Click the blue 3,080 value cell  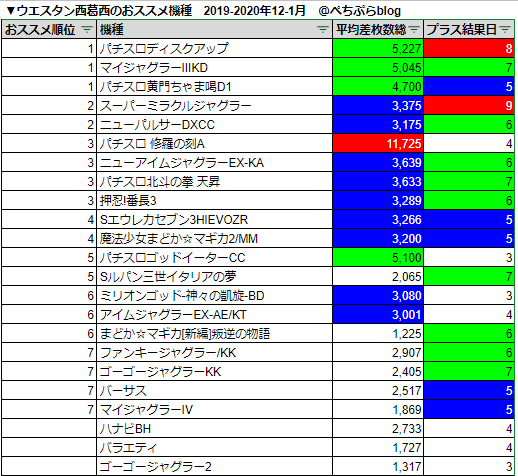[x=378, y=295]
